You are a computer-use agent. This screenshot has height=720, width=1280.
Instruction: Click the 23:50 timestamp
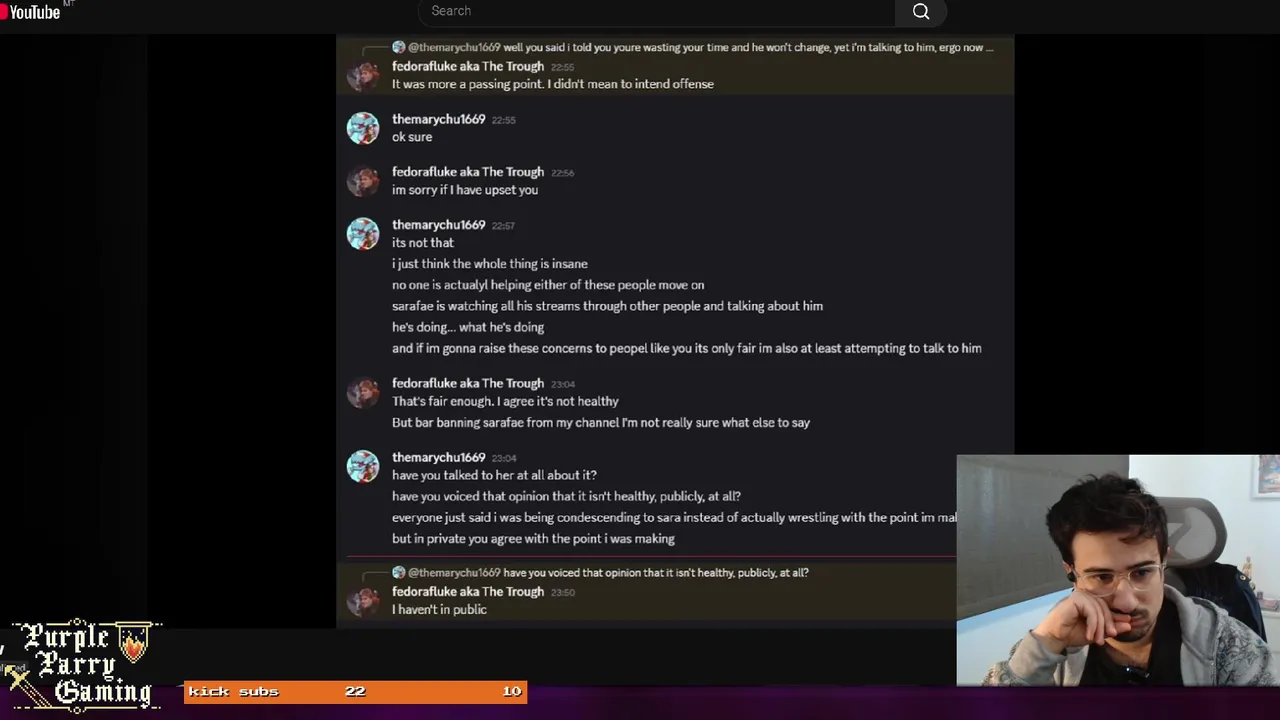click(563, 592)
